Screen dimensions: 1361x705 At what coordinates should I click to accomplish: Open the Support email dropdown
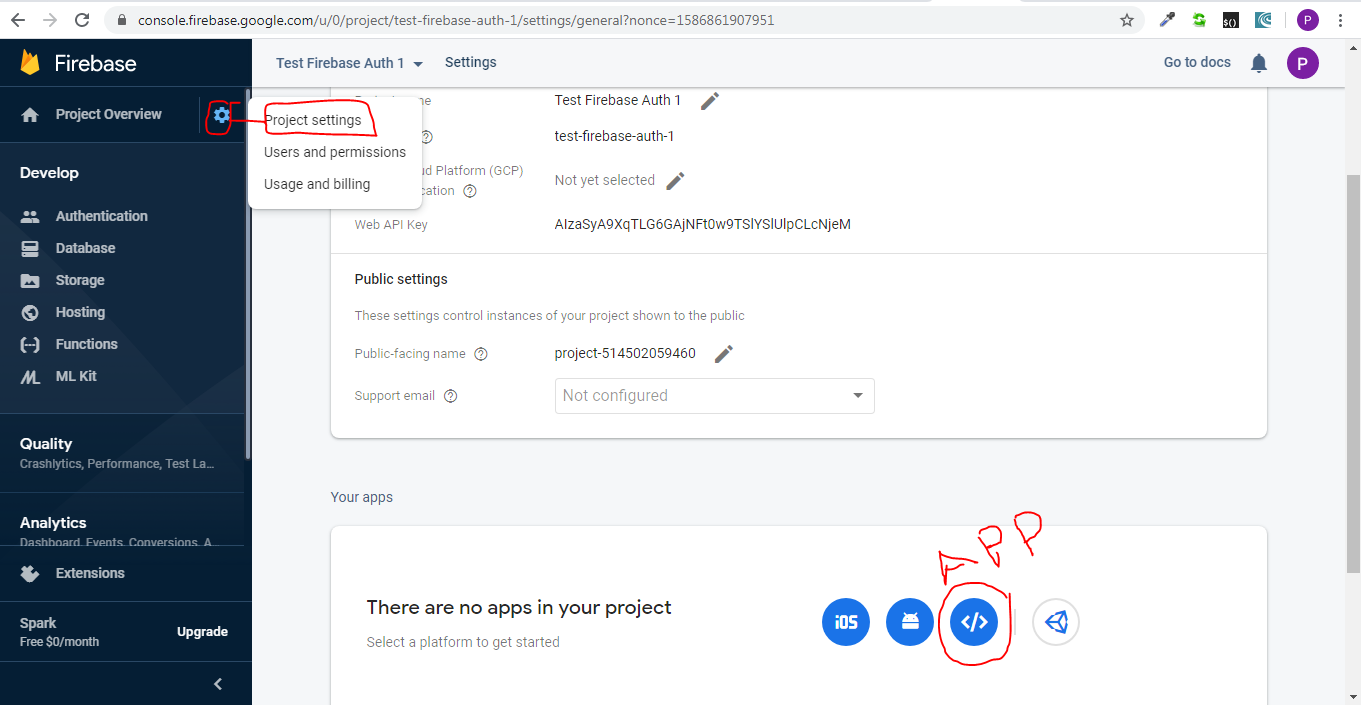(x=714, y=395)
